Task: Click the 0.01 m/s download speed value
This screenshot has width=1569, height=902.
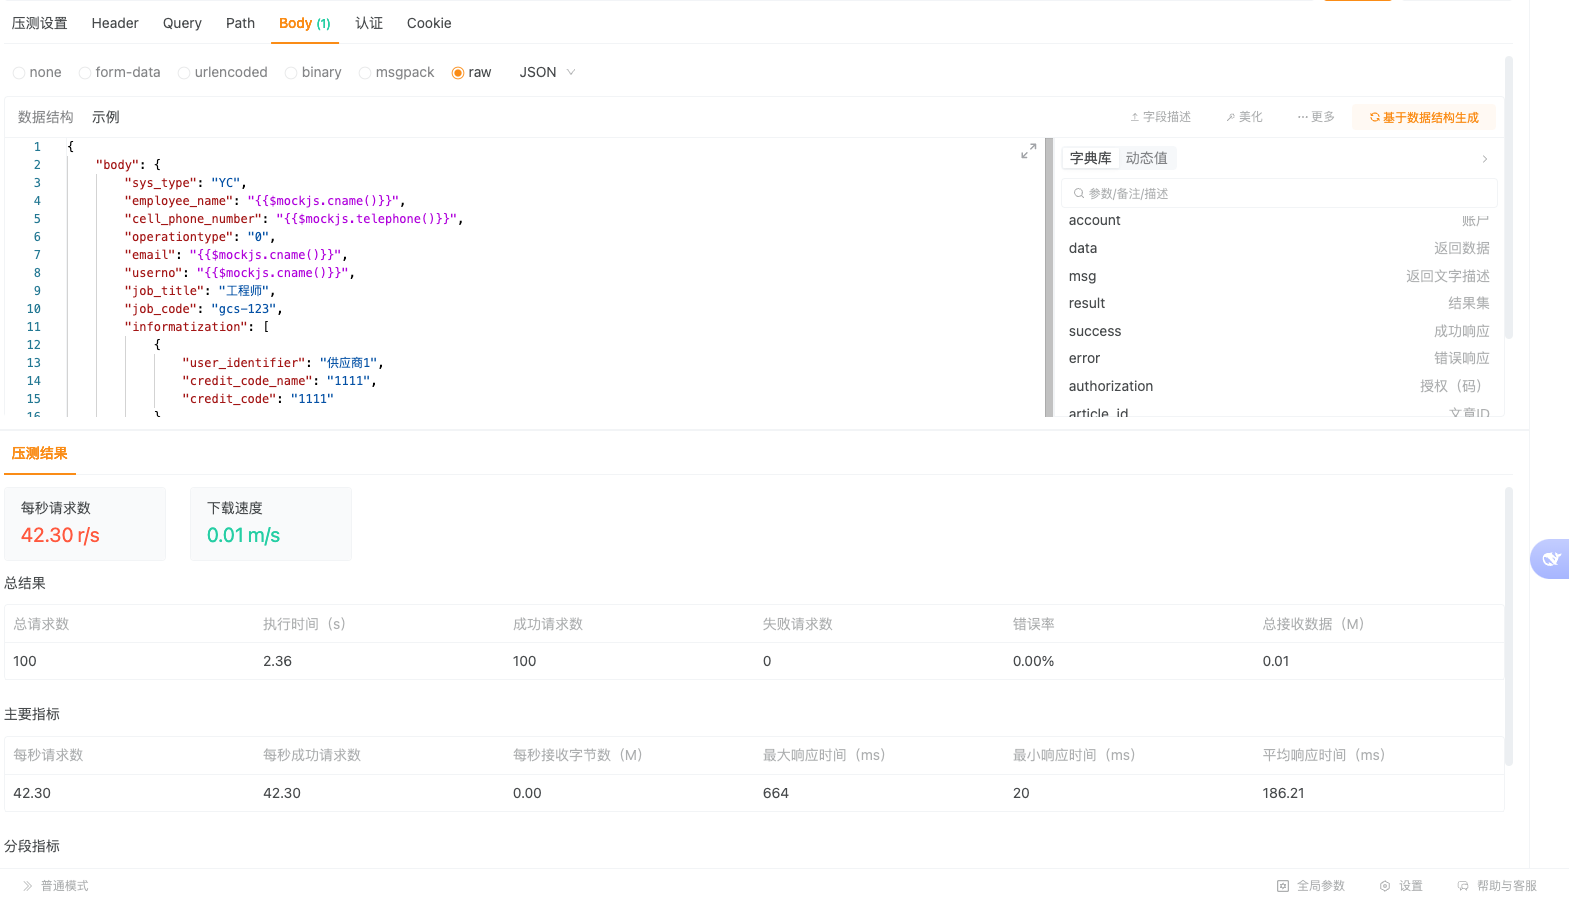Action: [x=243, y=535]
